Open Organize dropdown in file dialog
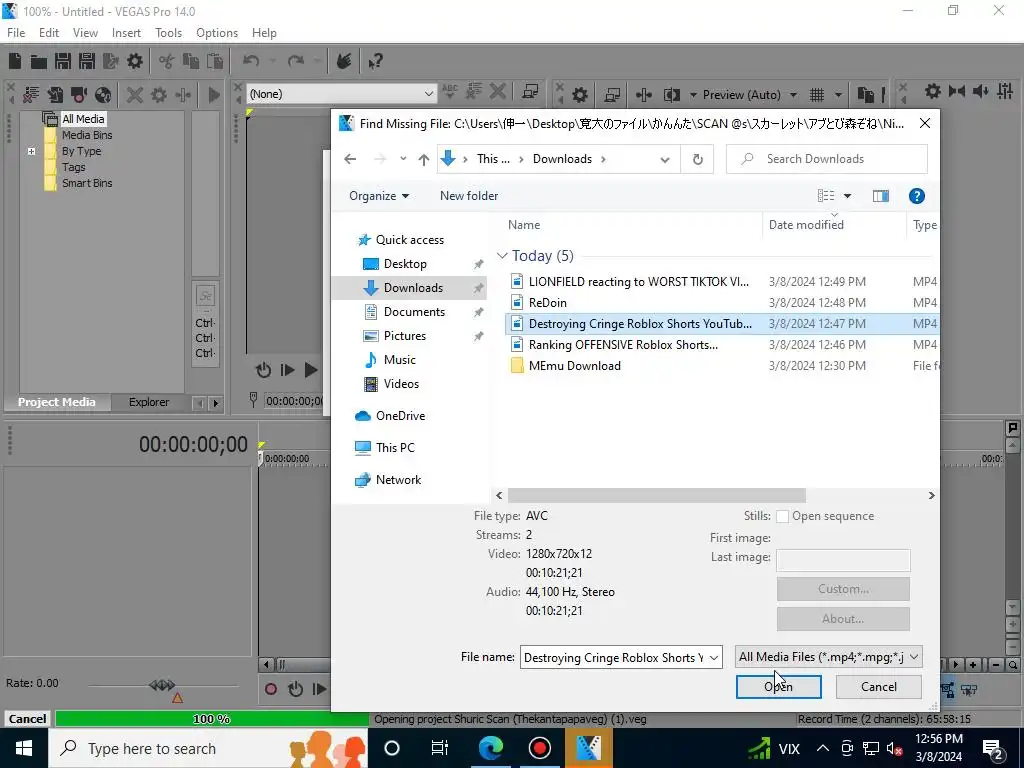1024x768 pixels. [379, 196]
